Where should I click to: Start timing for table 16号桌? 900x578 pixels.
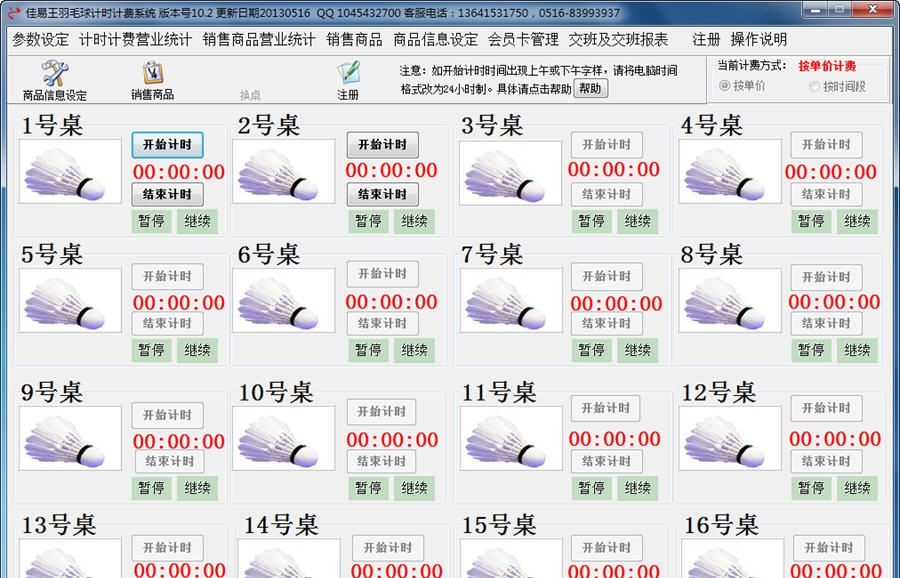[829, 548]
